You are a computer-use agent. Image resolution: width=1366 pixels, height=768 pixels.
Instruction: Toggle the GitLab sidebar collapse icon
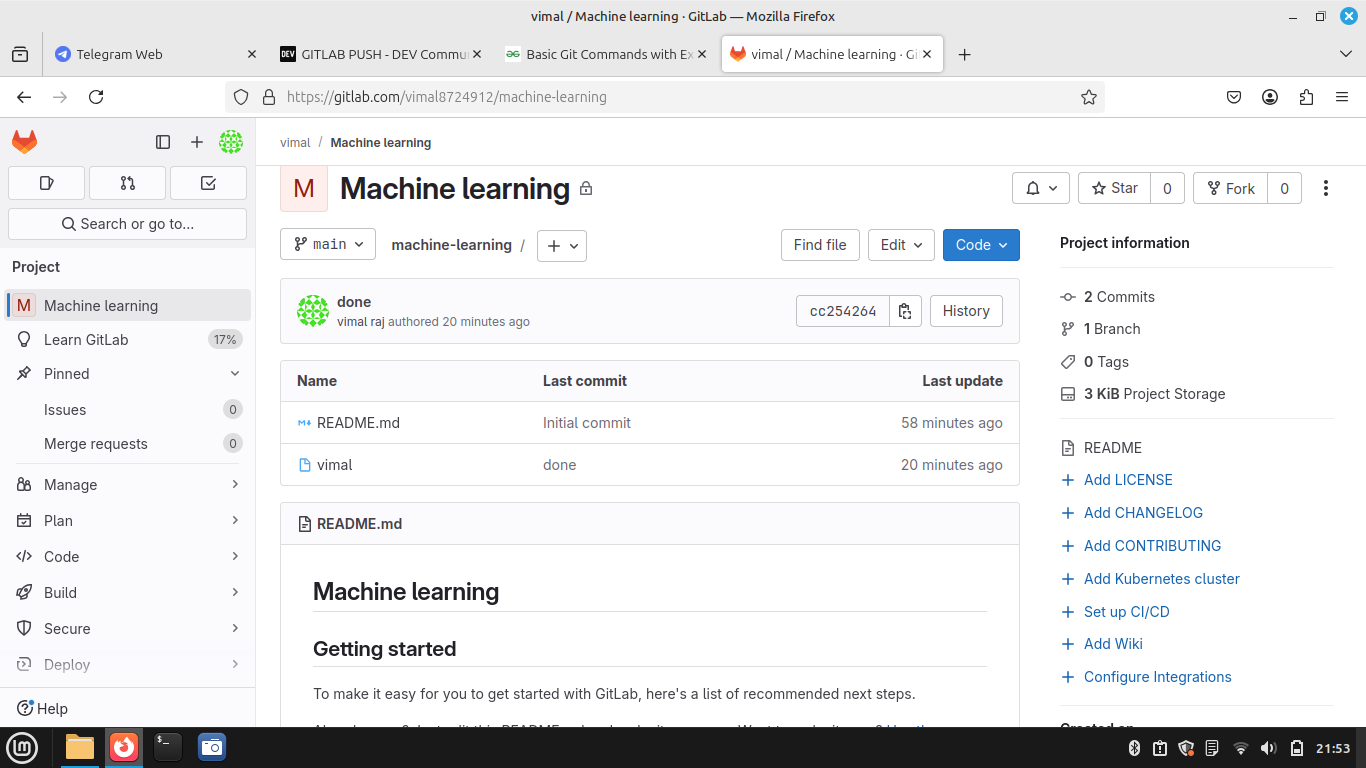[x=163, y=142]
